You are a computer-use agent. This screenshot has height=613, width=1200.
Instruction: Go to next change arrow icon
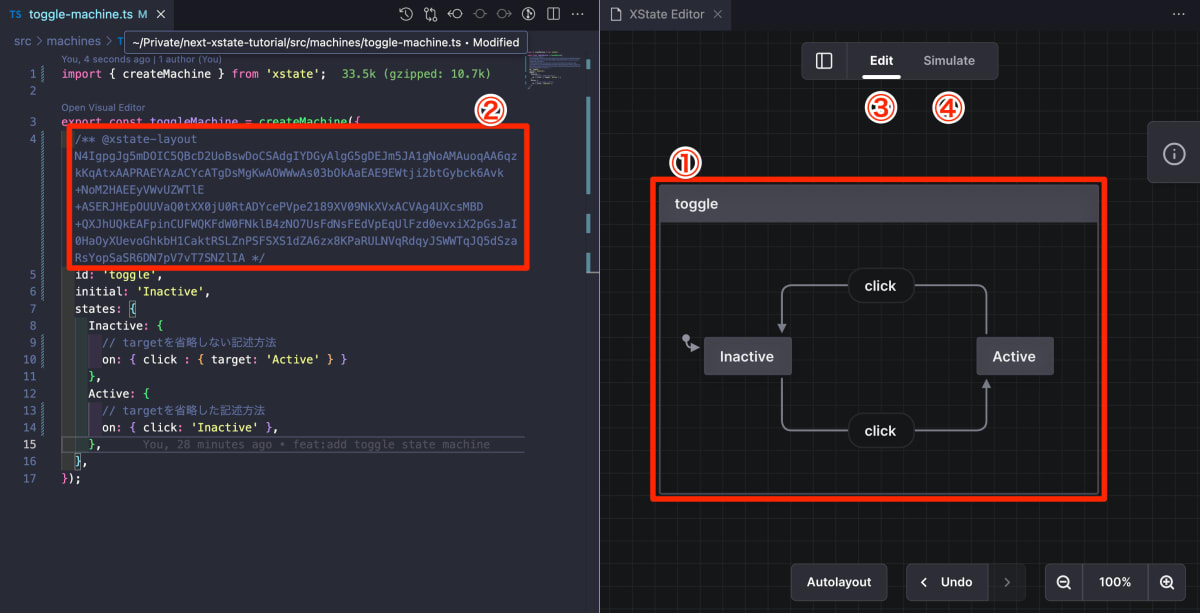click(504, 14)
